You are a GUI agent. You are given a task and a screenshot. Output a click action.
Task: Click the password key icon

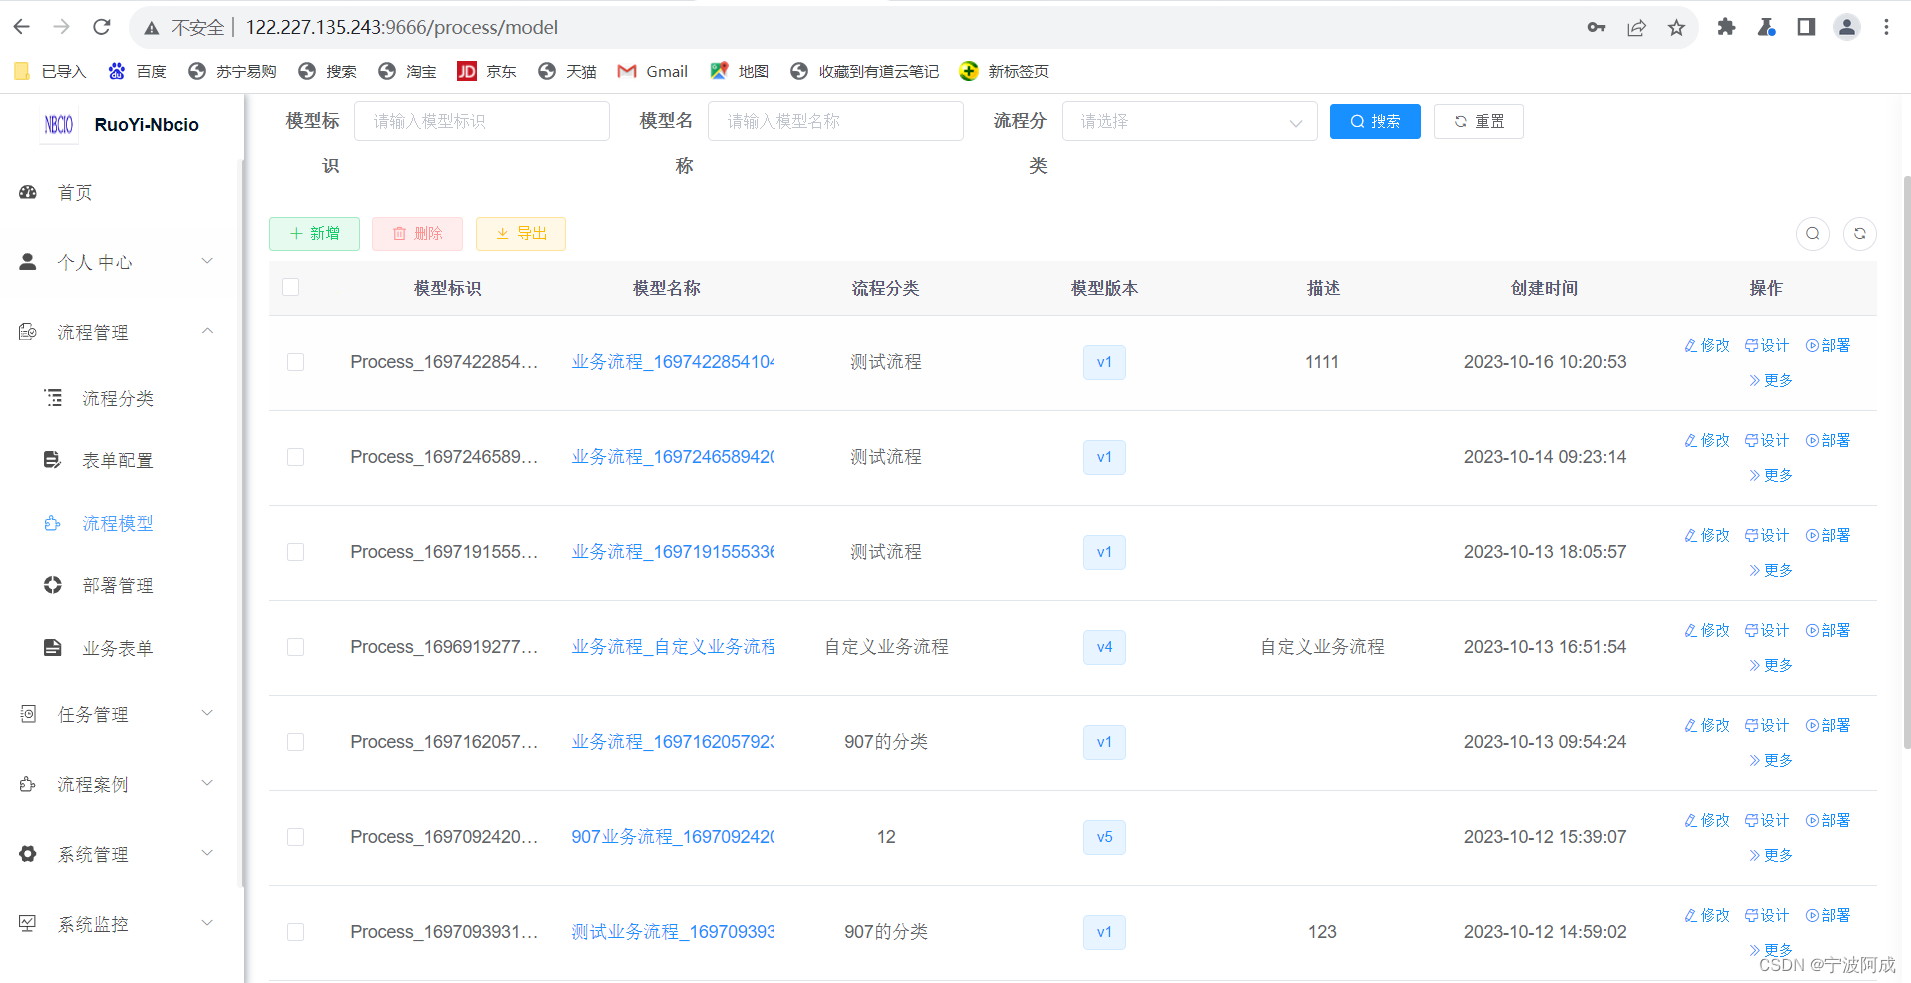tap(1596, 27)
